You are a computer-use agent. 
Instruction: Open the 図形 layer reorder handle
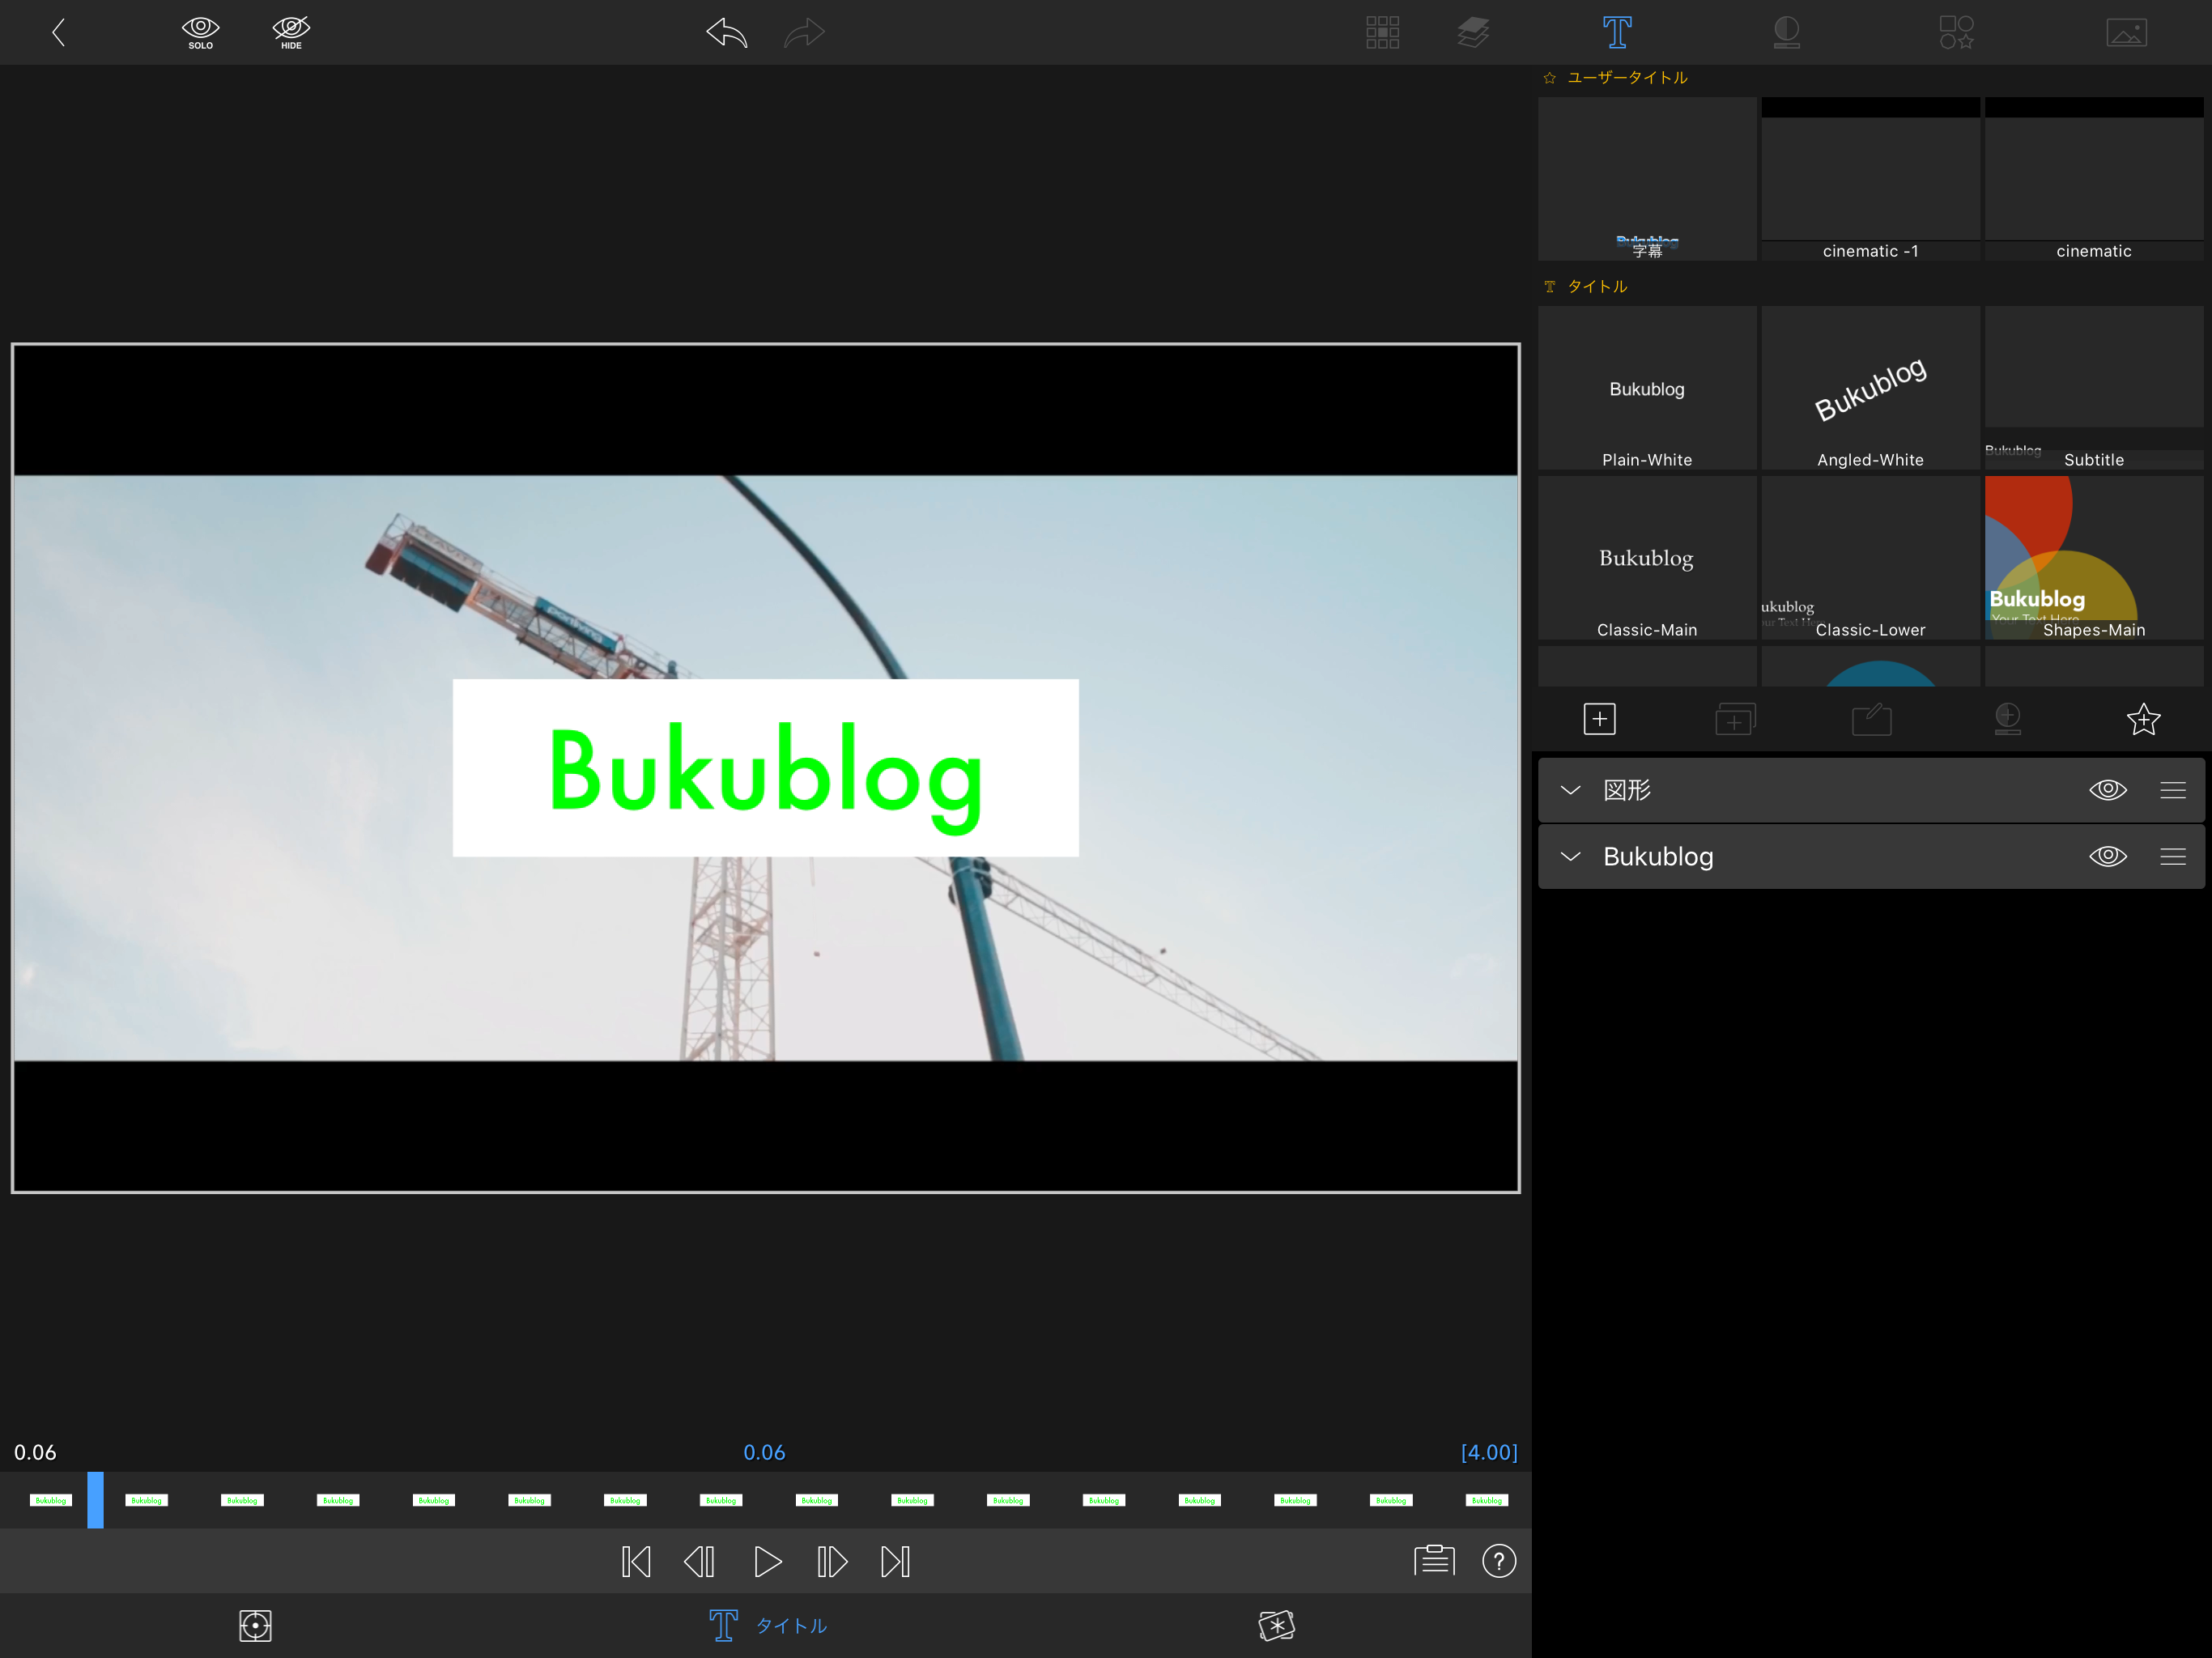pos(2172,790)
